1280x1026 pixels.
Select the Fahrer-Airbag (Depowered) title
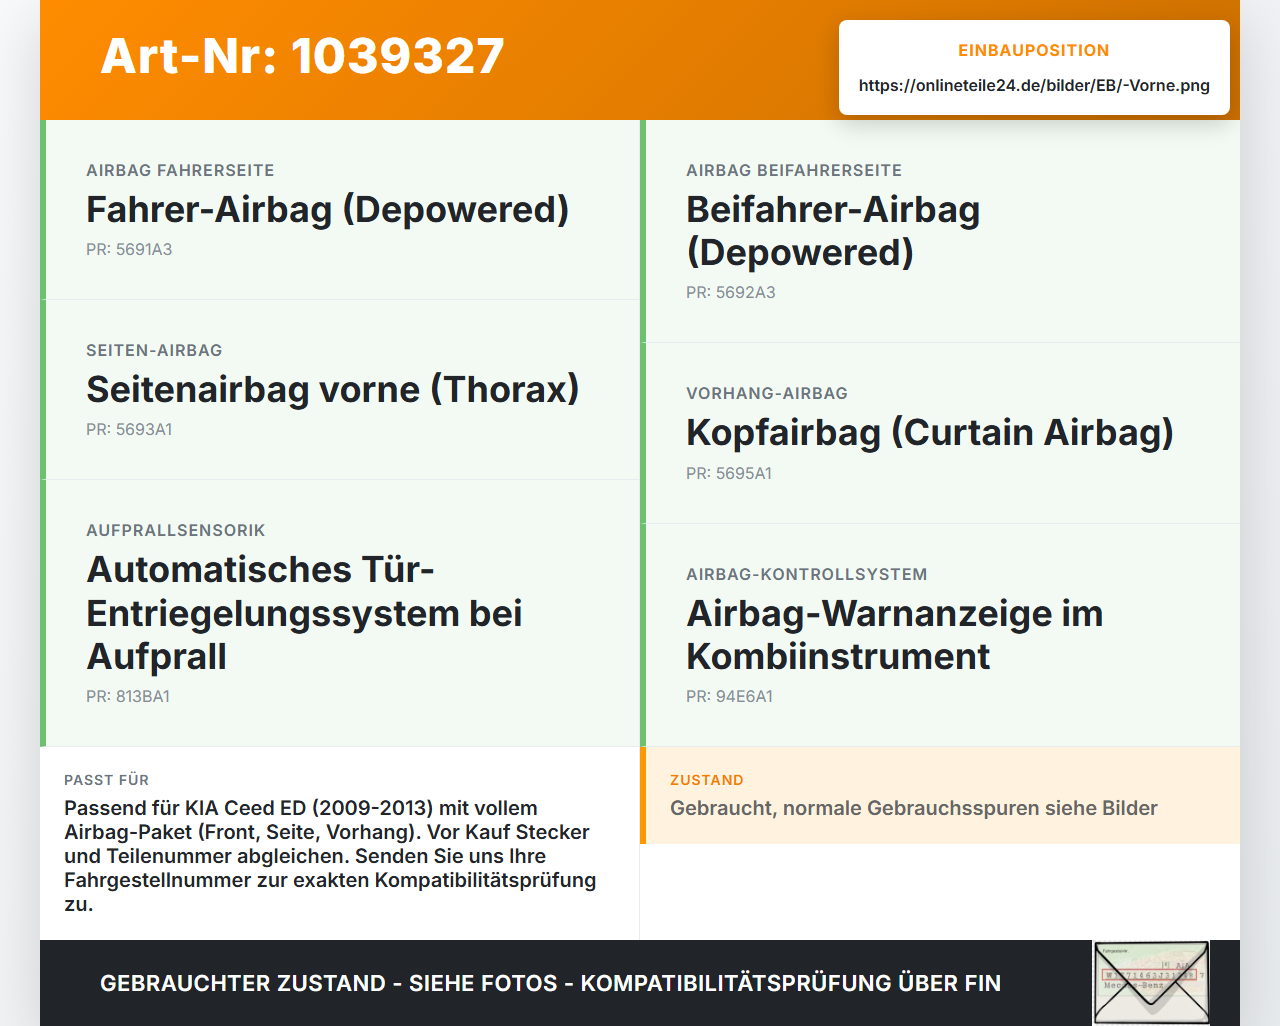327,210
